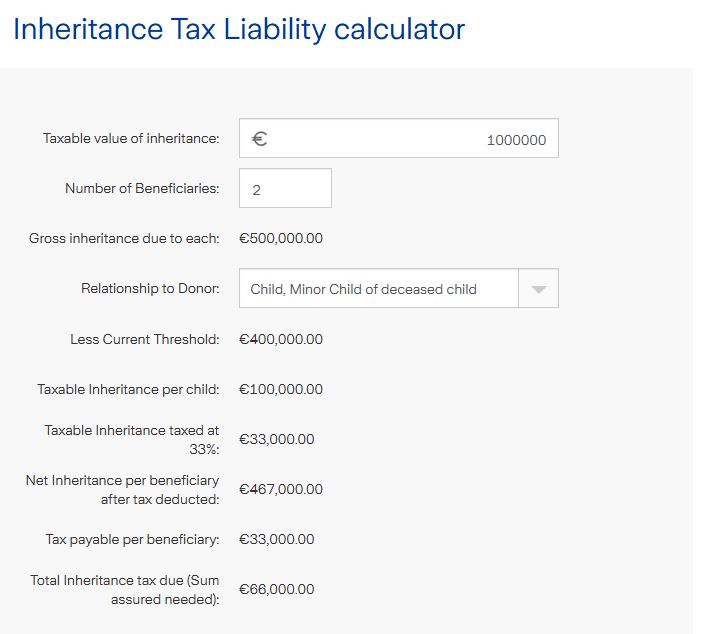The width and height of the screenshot is (721, 634).
Task: Select the €400,000.00 threshold value
Action: [x=281, y=339]
